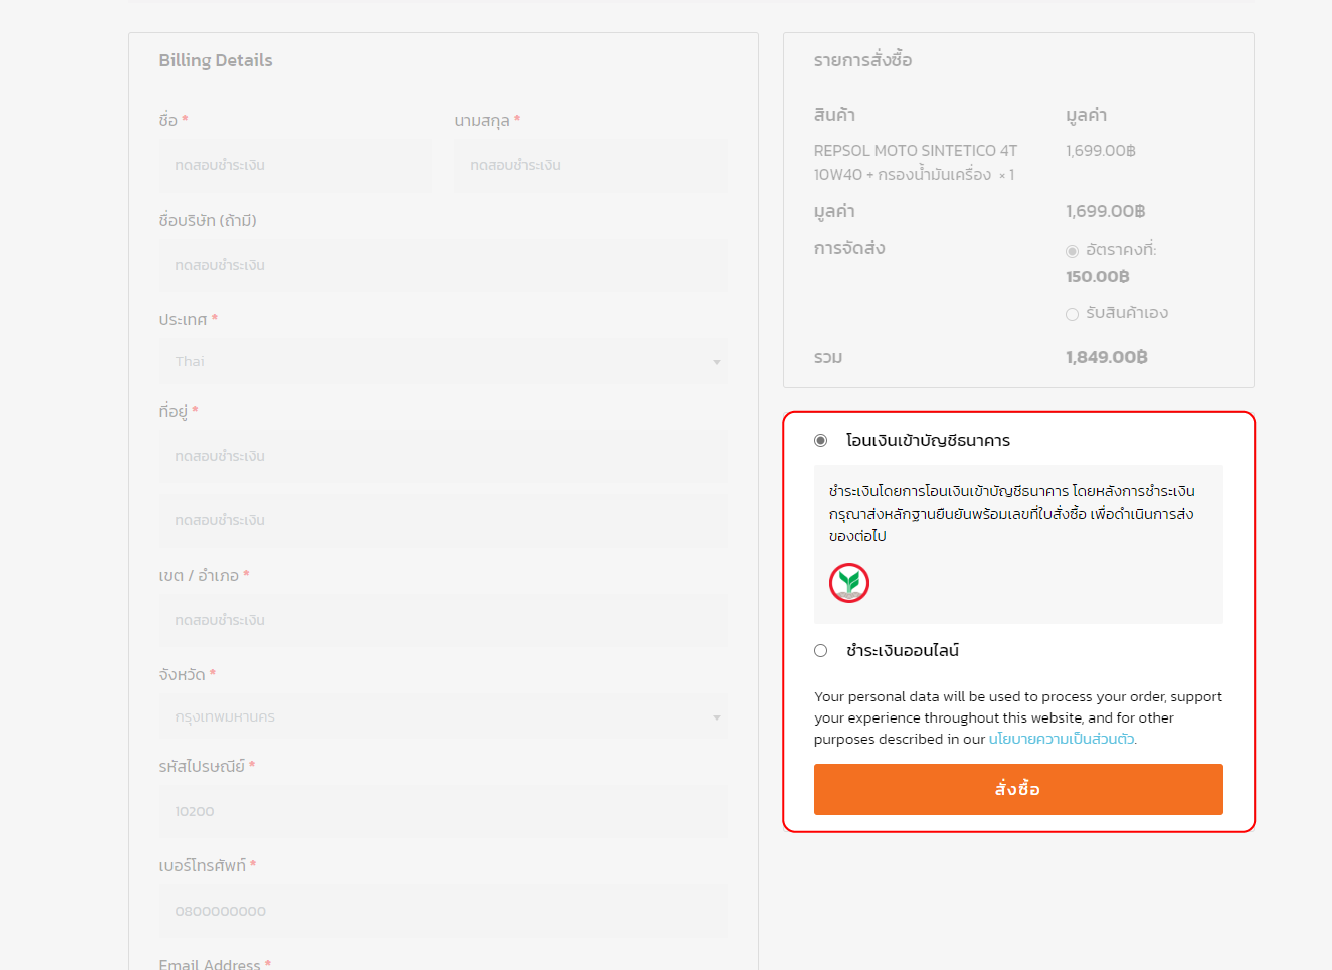Choose the อัตราคงที่ shipping option

tap(1072, 251)
